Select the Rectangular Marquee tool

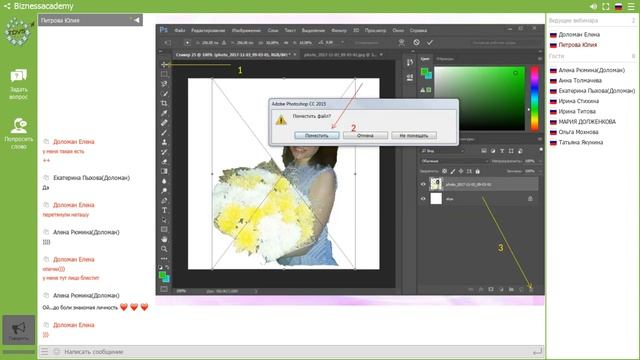click(164, 74)
